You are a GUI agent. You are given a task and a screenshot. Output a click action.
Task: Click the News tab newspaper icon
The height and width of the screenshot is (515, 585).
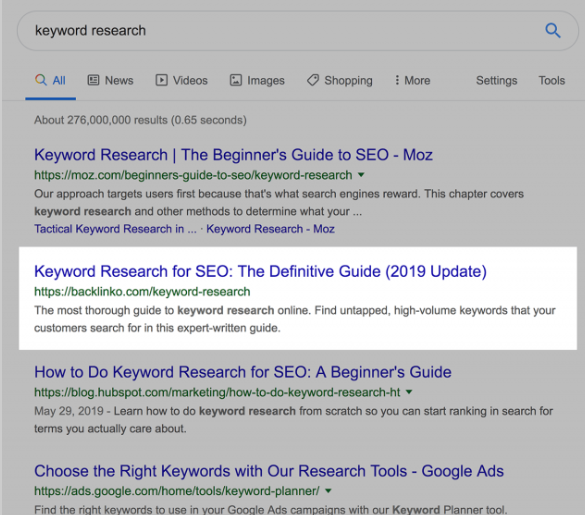[93, 80]
